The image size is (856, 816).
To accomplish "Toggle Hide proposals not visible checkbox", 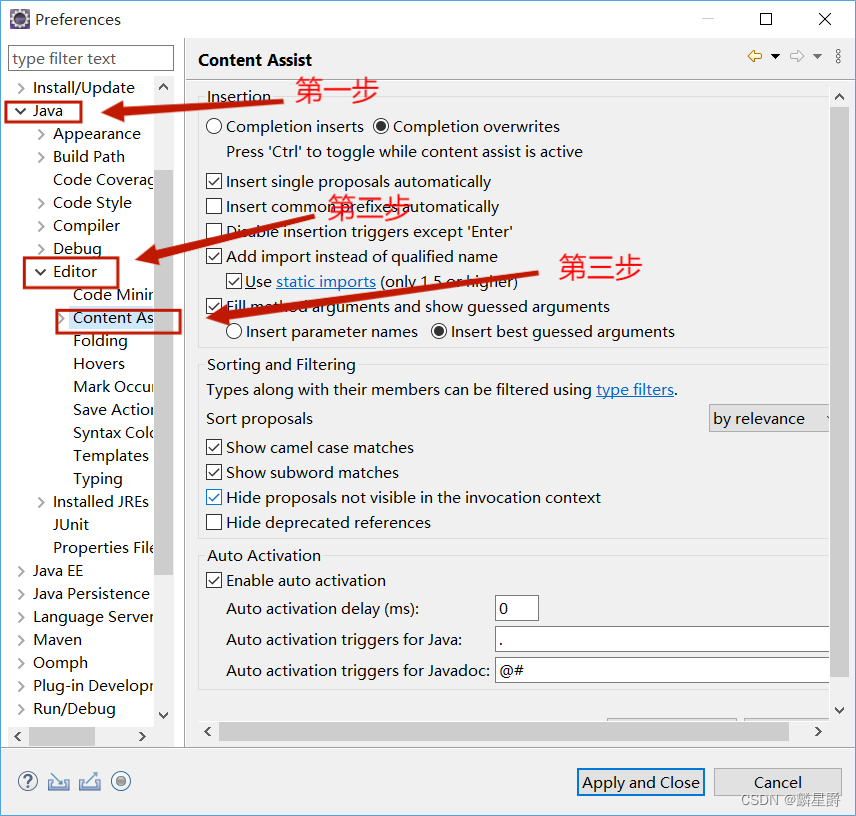I will click(214, 497).
